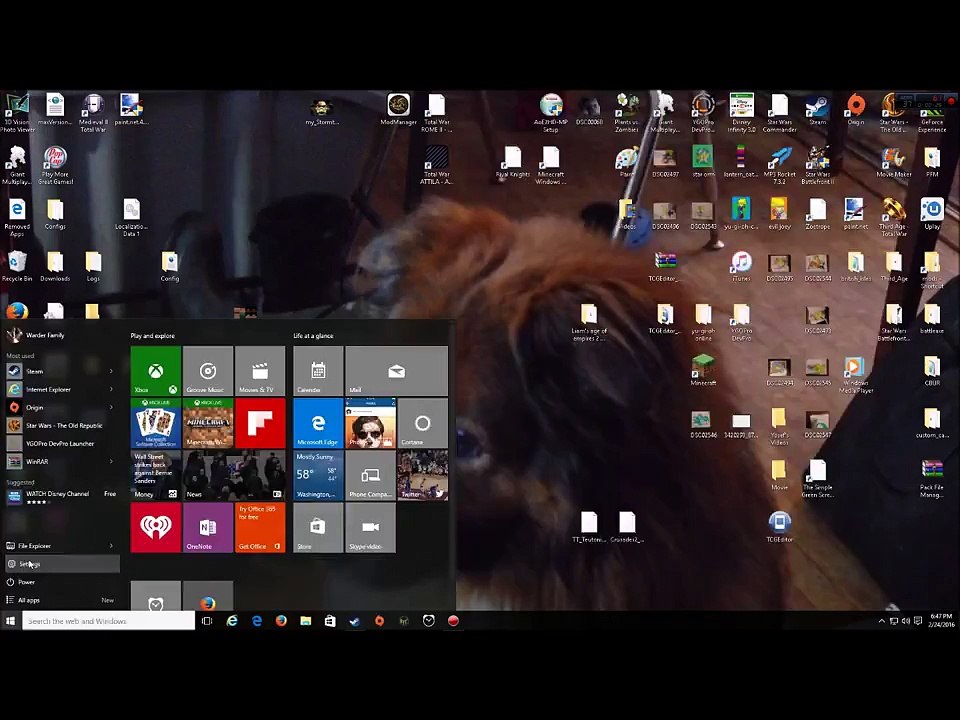Launch Star Wars - The Old Republic
Viewport: 960px width, 720px height.
tap(62, 425)
